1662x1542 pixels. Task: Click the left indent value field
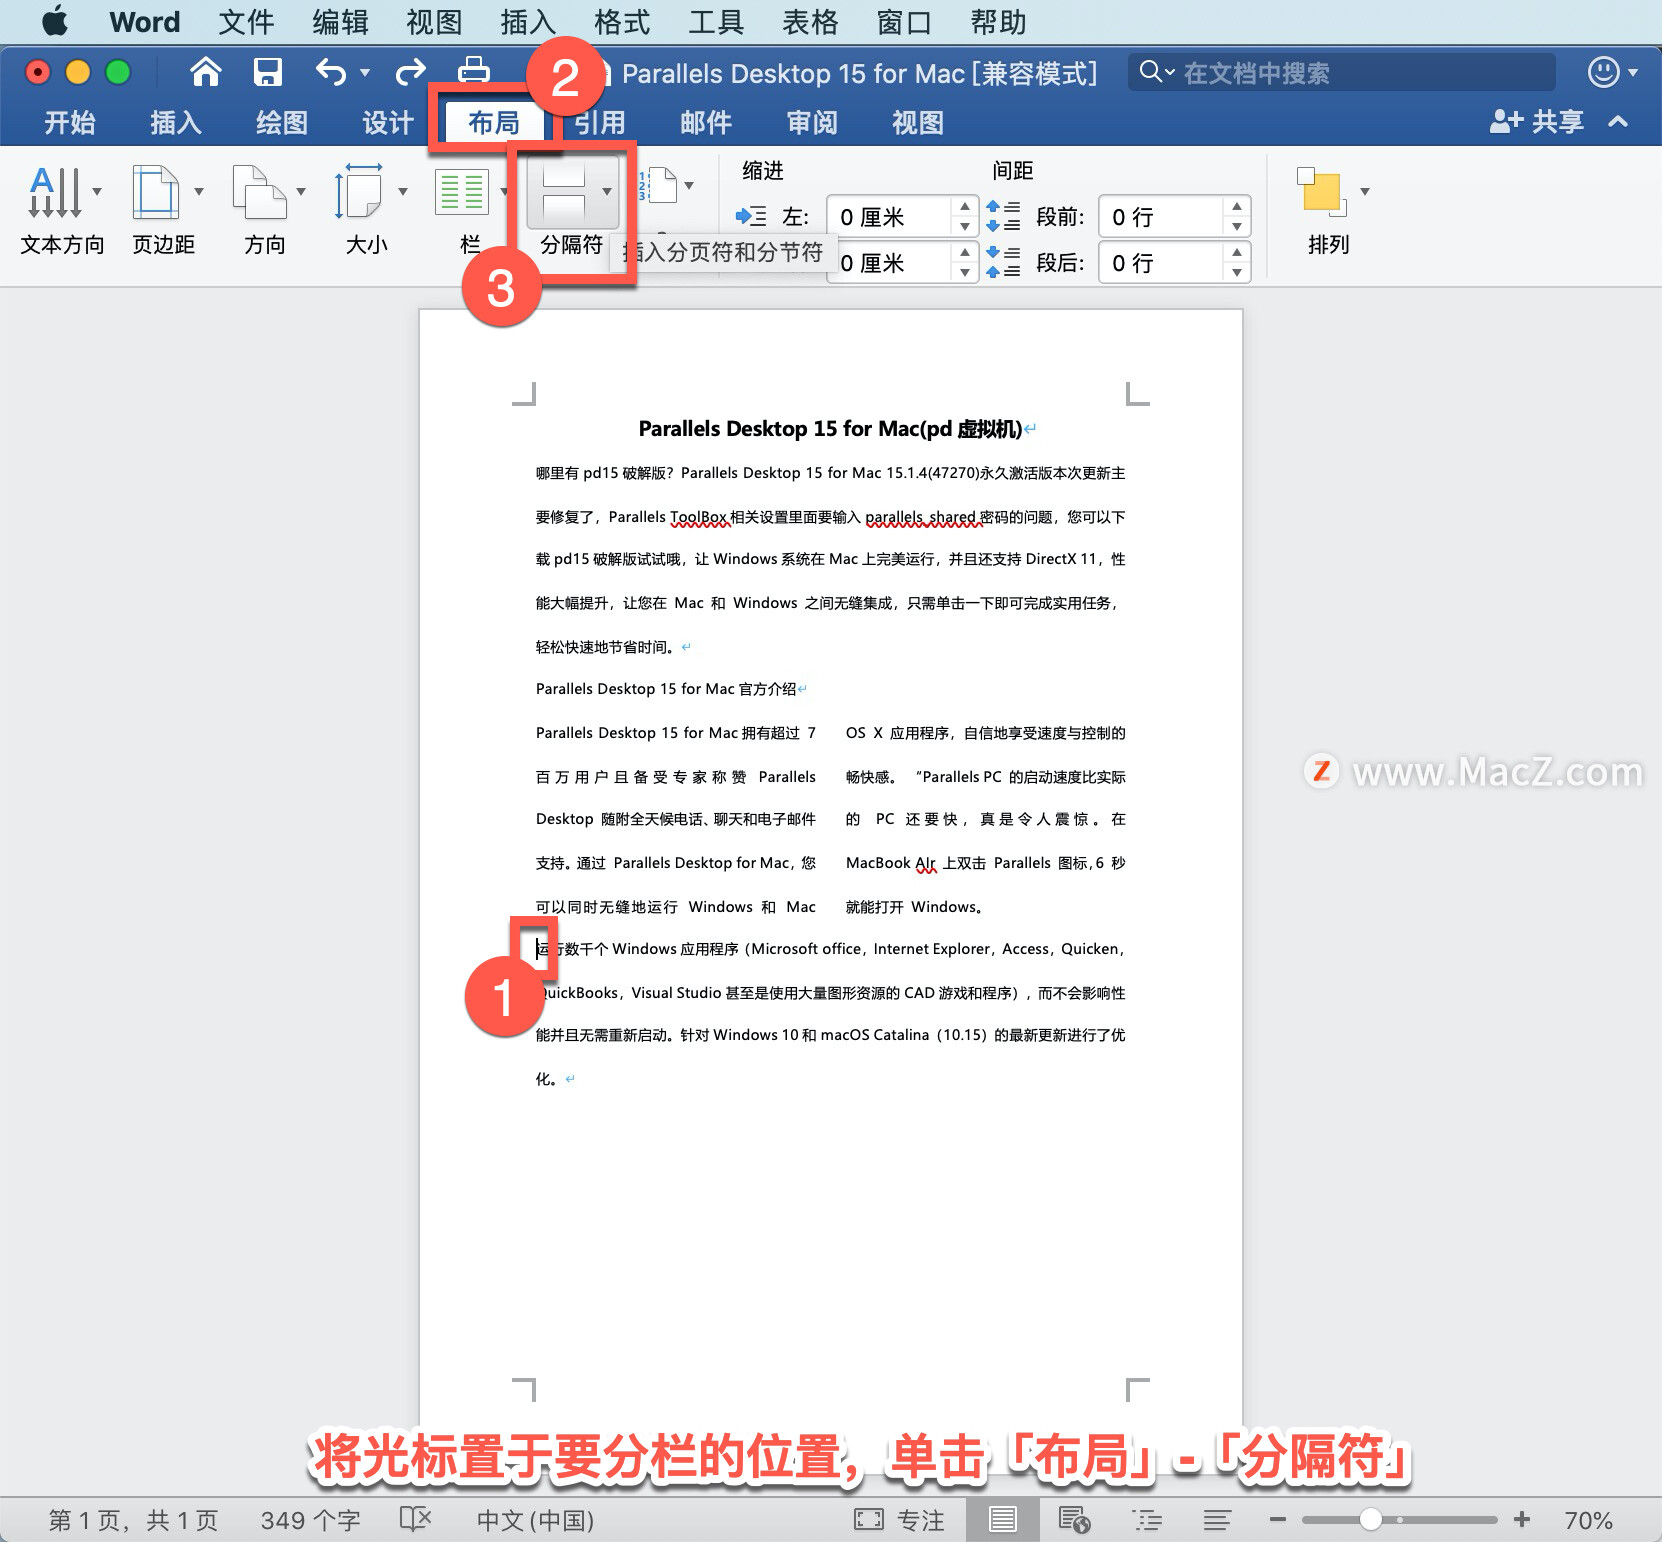point(889,216)
